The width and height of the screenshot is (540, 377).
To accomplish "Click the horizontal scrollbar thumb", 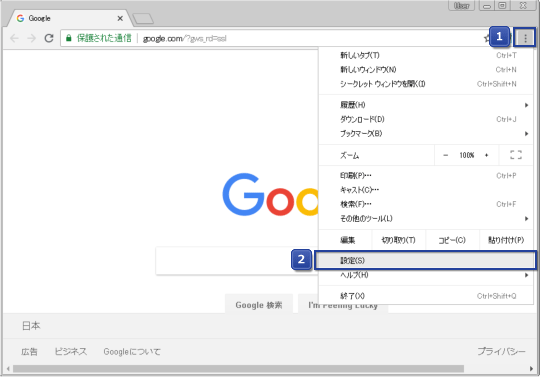I will tap(238, 369).
